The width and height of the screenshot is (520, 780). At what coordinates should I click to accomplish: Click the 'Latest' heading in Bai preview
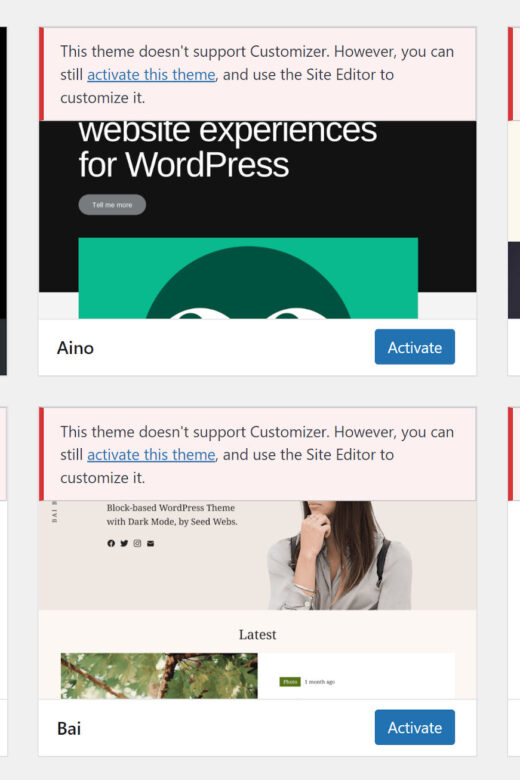257,634
